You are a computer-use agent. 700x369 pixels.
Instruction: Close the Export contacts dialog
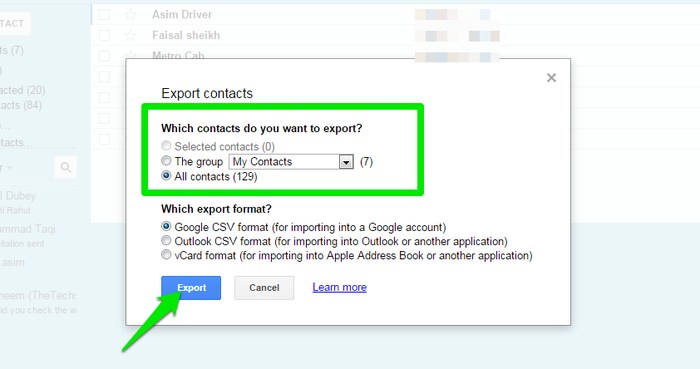(551, 78)
